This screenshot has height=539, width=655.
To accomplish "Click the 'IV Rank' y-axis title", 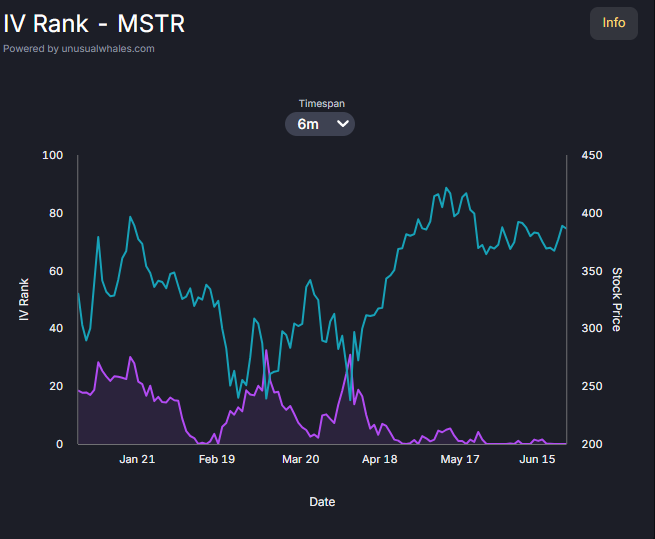I will tap(24, 300).
